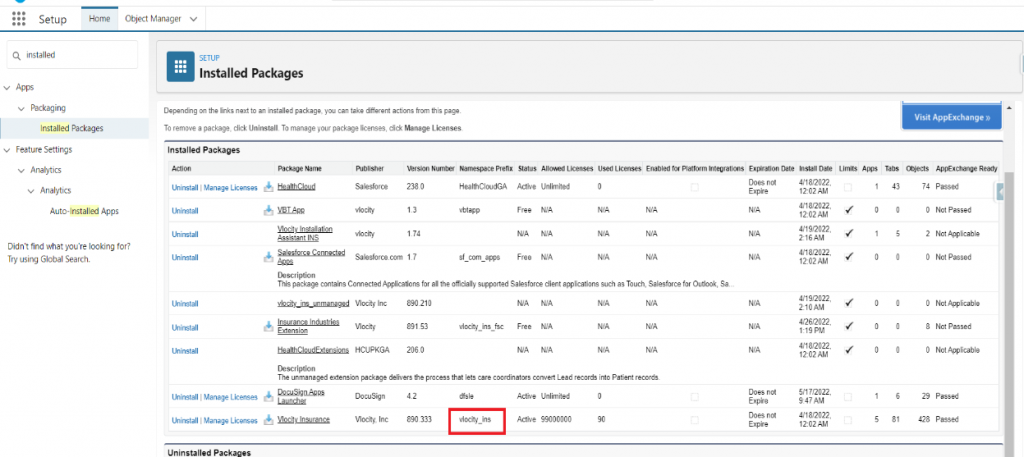Click Manage Licenses for DocuSign Apps Launcher

click(231, 397)
